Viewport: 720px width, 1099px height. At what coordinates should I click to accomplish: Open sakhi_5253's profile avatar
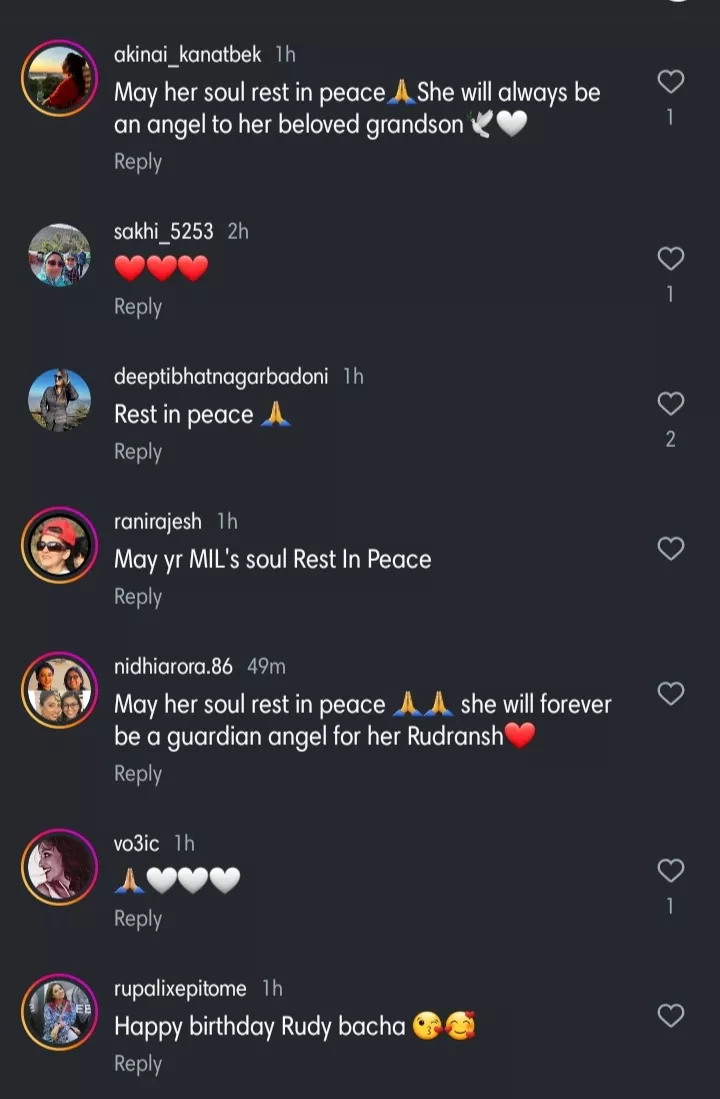[59, 256]
